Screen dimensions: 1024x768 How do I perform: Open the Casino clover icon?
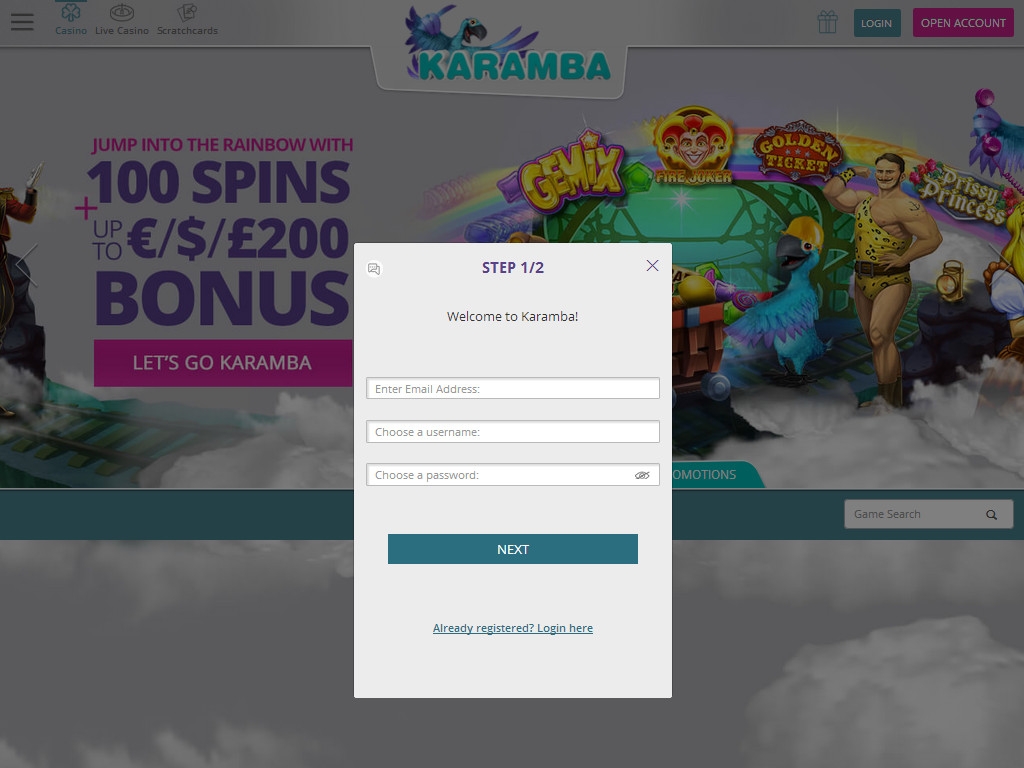pos(71,12)
